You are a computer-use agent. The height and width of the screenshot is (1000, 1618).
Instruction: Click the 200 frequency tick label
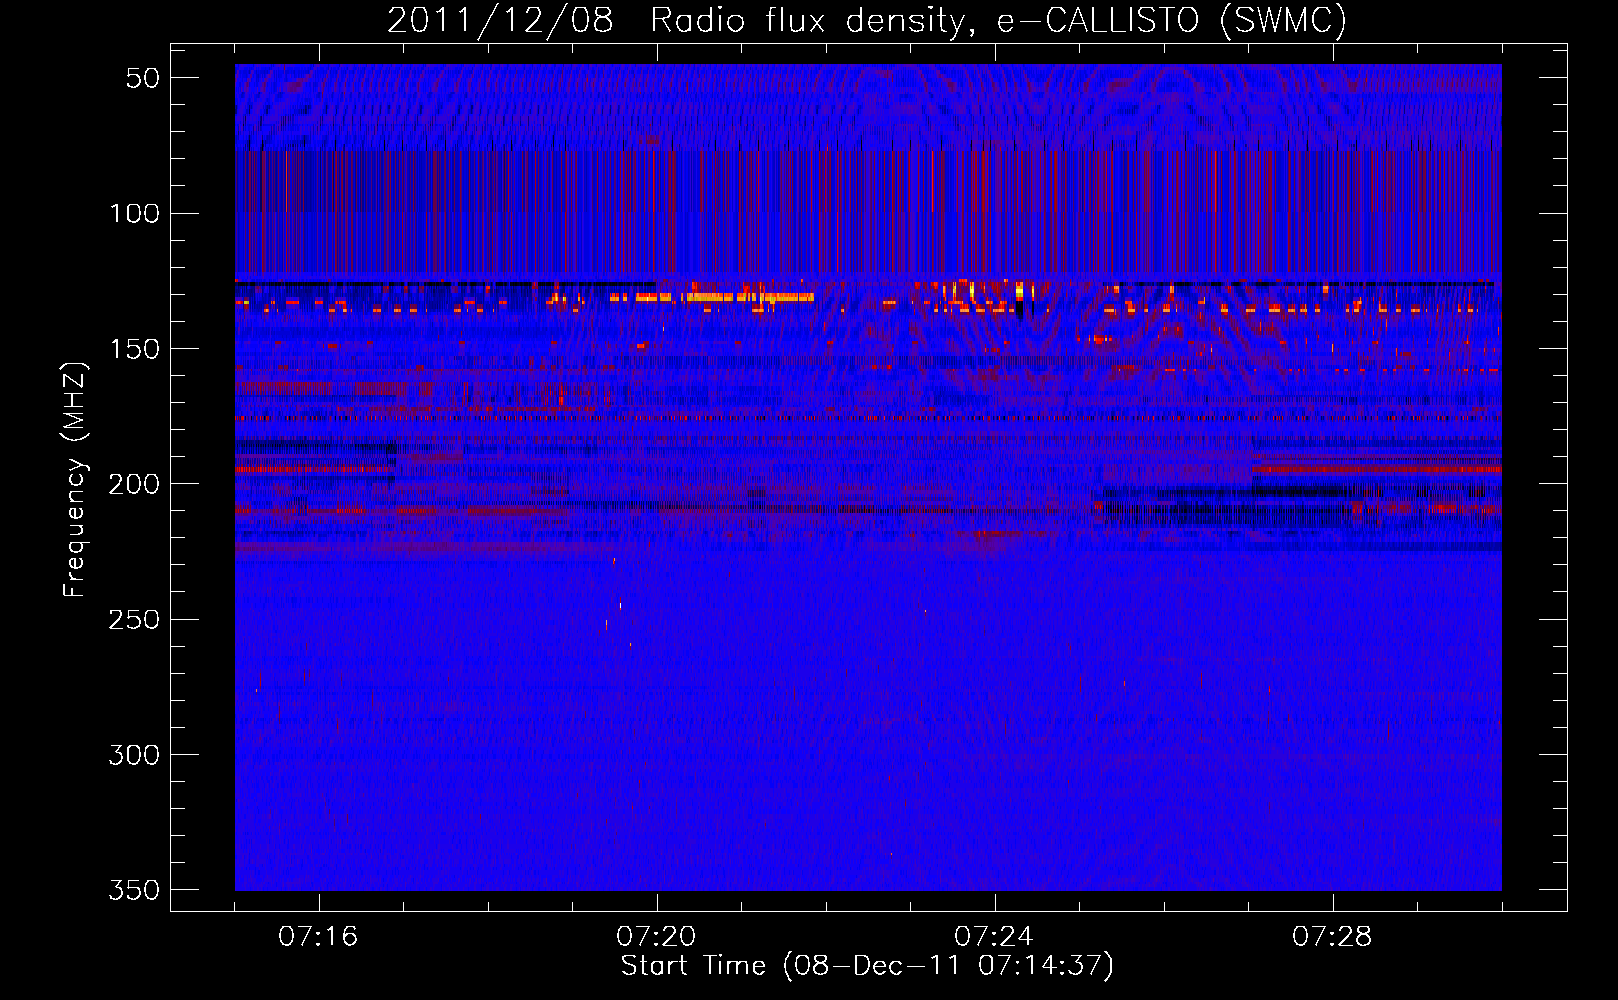[134, 484]
